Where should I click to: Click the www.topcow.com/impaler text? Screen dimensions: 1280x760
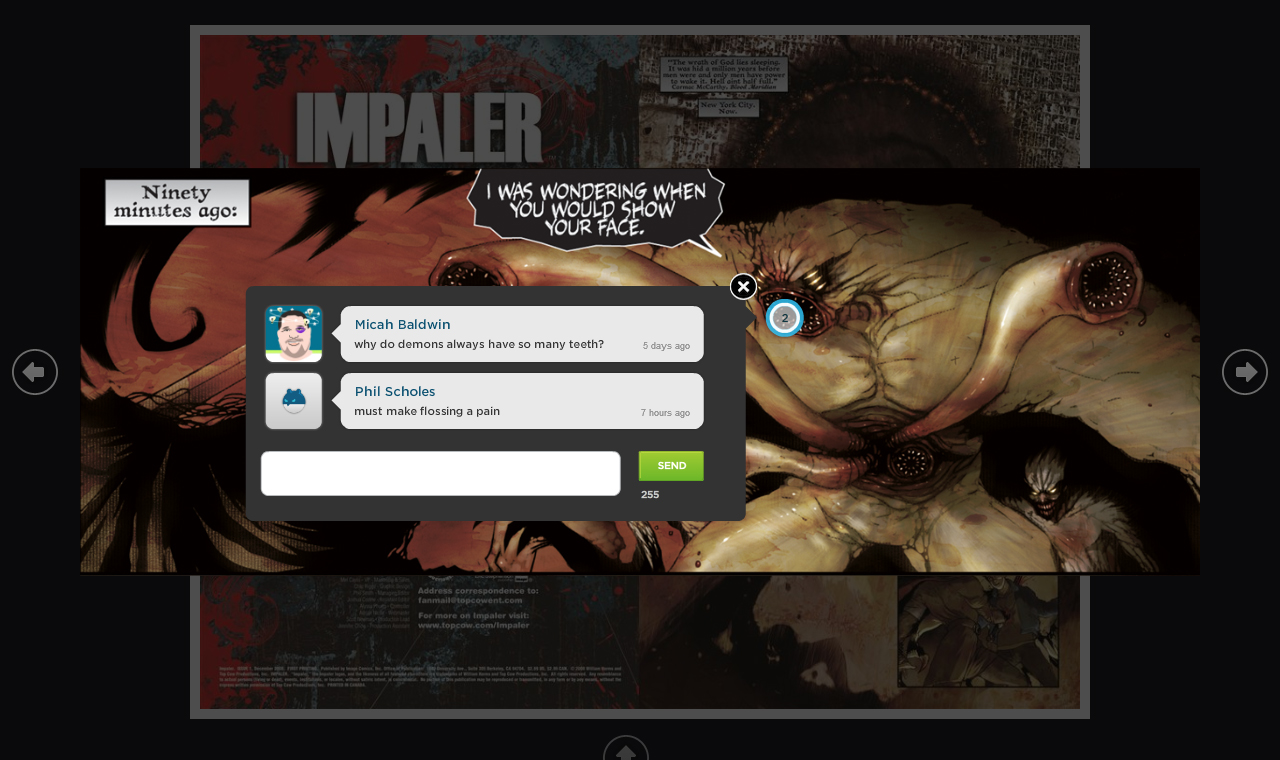[474, 625]
